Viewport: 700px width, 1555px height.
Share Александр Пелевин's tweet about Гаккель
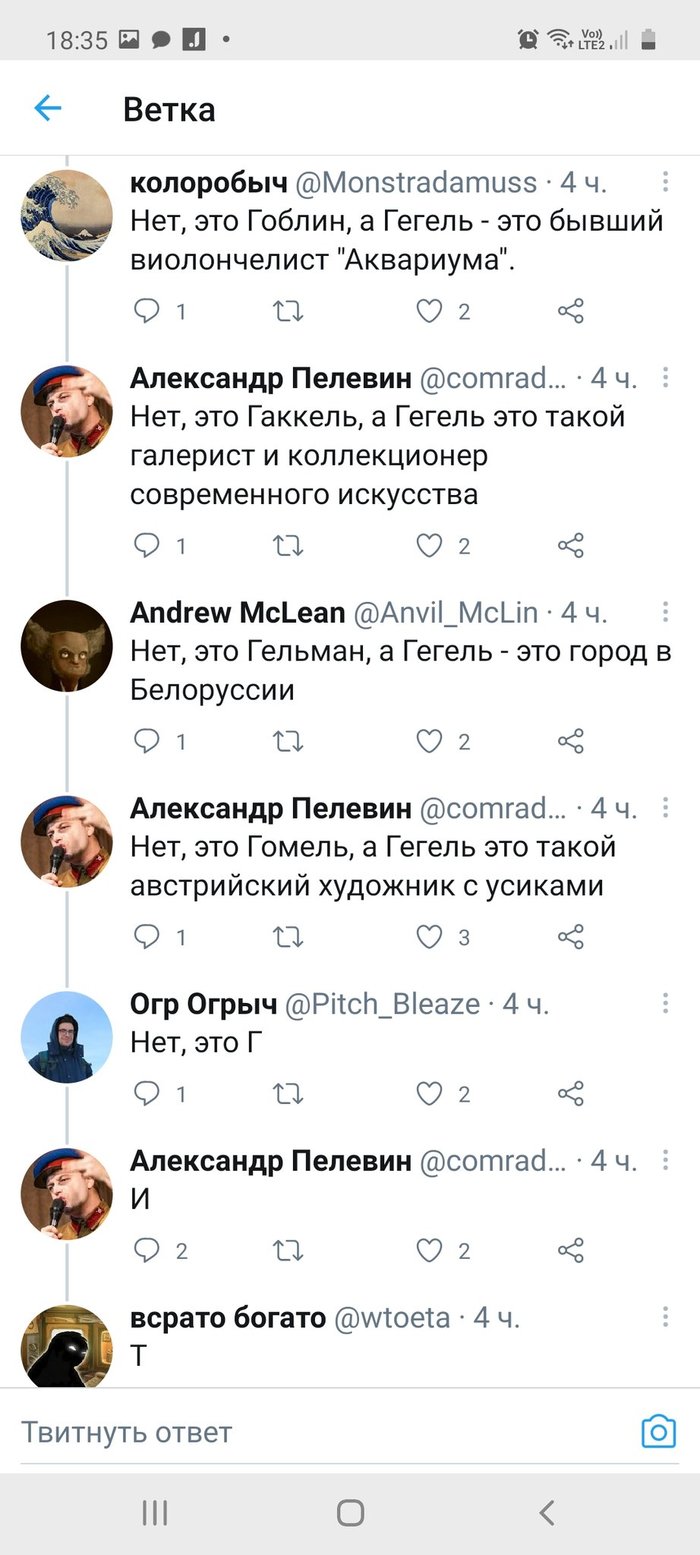pyautogui.click(x=571, y=546)
